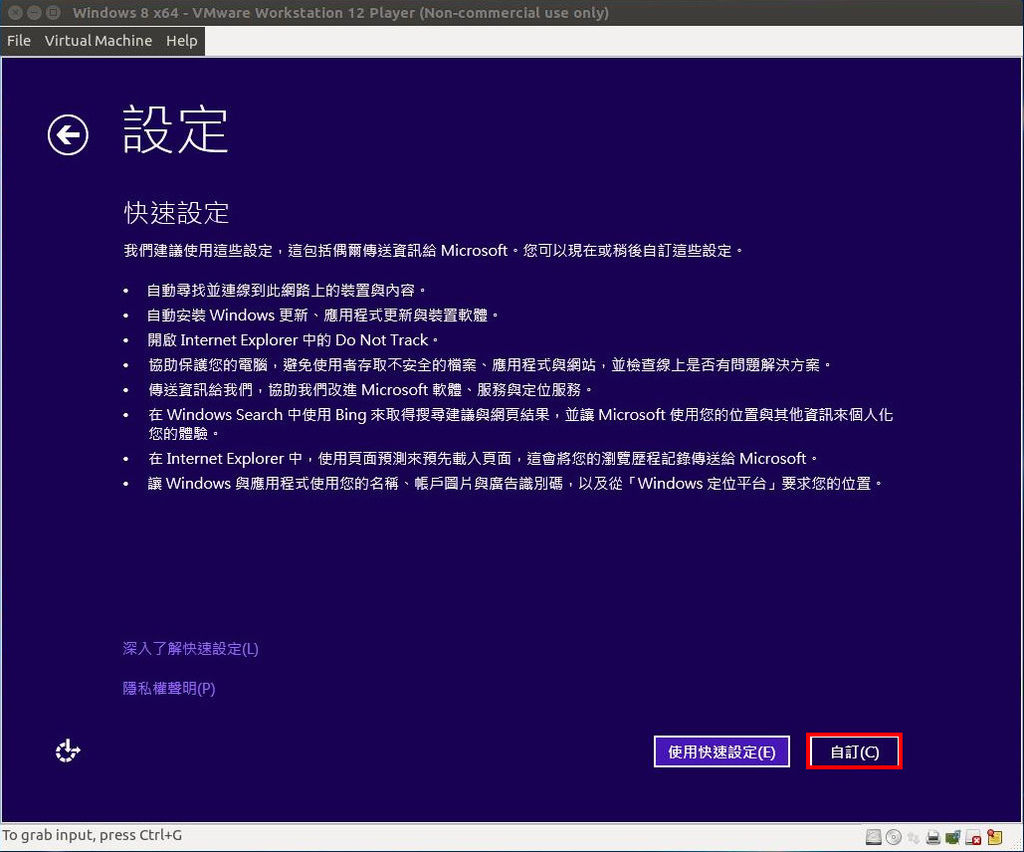The width and height of the screenshot is (1024, 852).
Task: Click the back arrow next to 設定
Action: tap(68, 135)
